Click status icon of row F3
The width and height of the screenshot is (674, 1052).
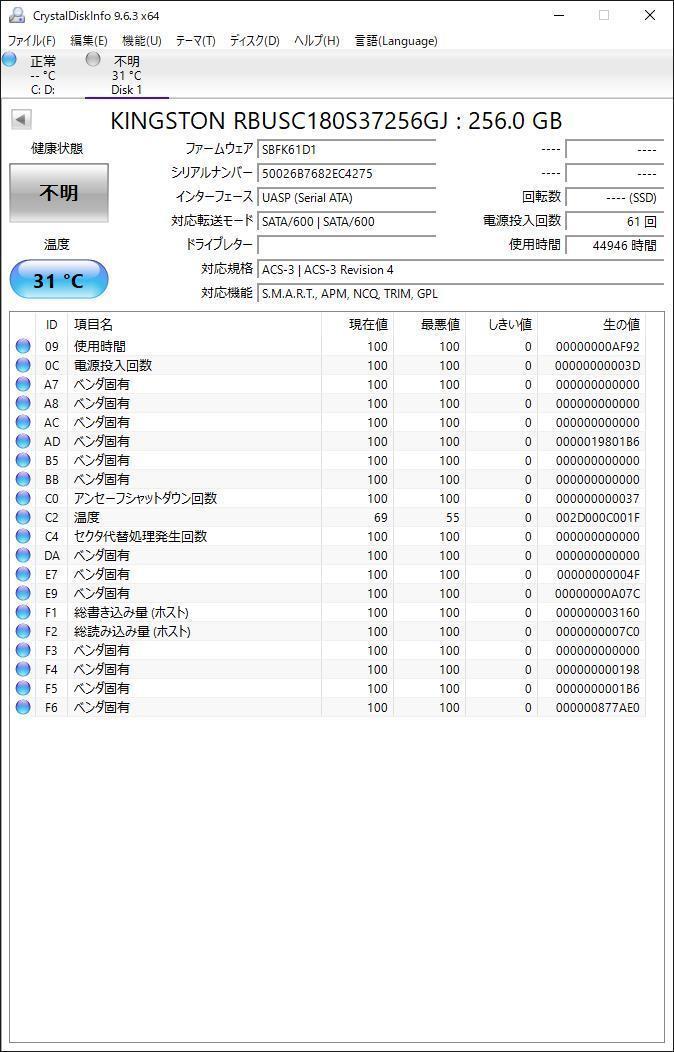point(23,650)
